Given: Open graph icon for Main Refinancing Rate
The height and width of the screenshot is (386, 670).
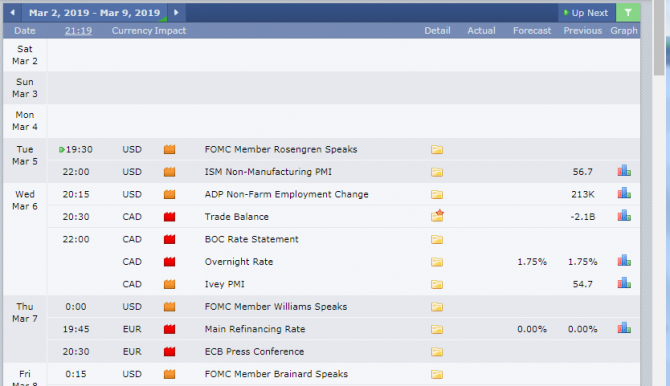Looking at the screenshot, I should click(624, 328).
